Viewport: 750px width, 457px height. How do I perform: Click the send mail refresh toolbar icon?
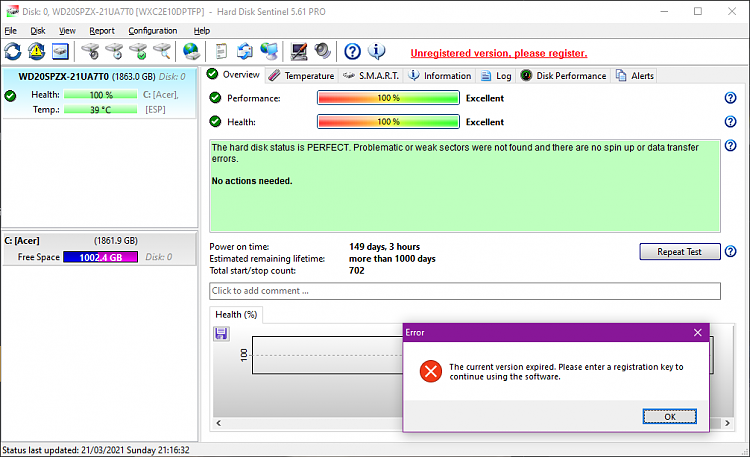[x=245, y=51]
